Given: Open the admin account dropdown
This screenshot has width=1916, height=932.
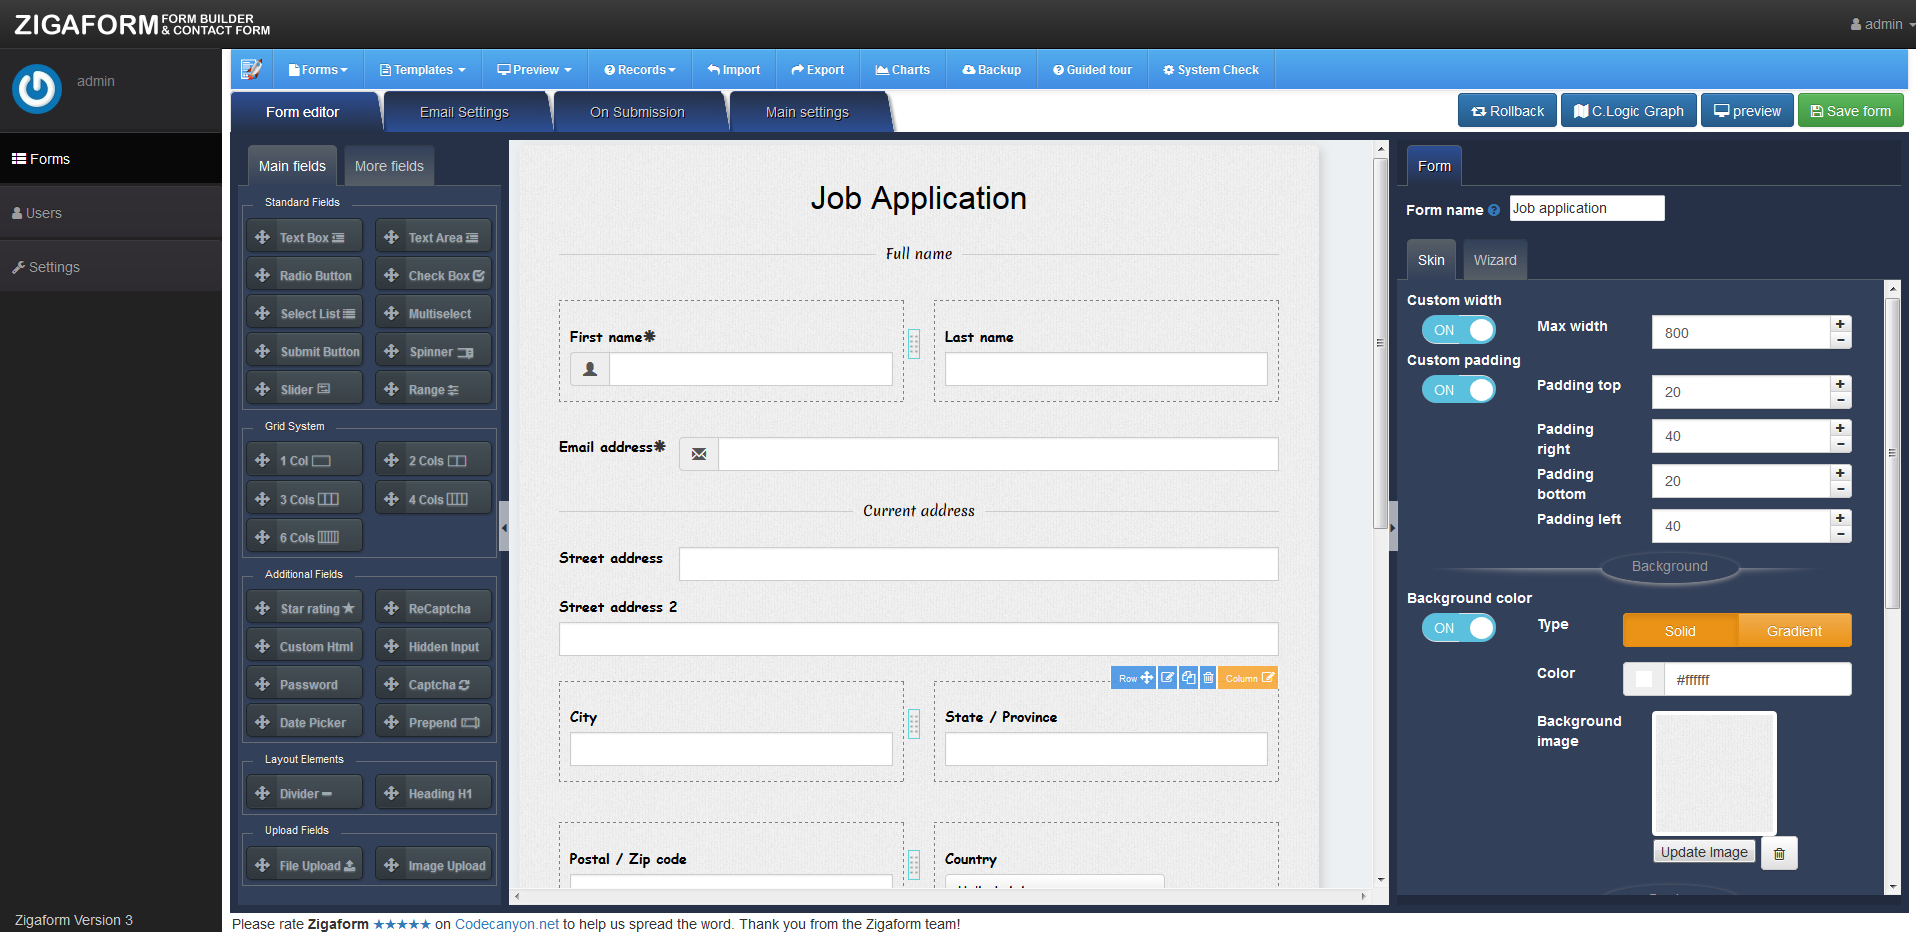Looking at the screenshot, I should coord(1878,23).
